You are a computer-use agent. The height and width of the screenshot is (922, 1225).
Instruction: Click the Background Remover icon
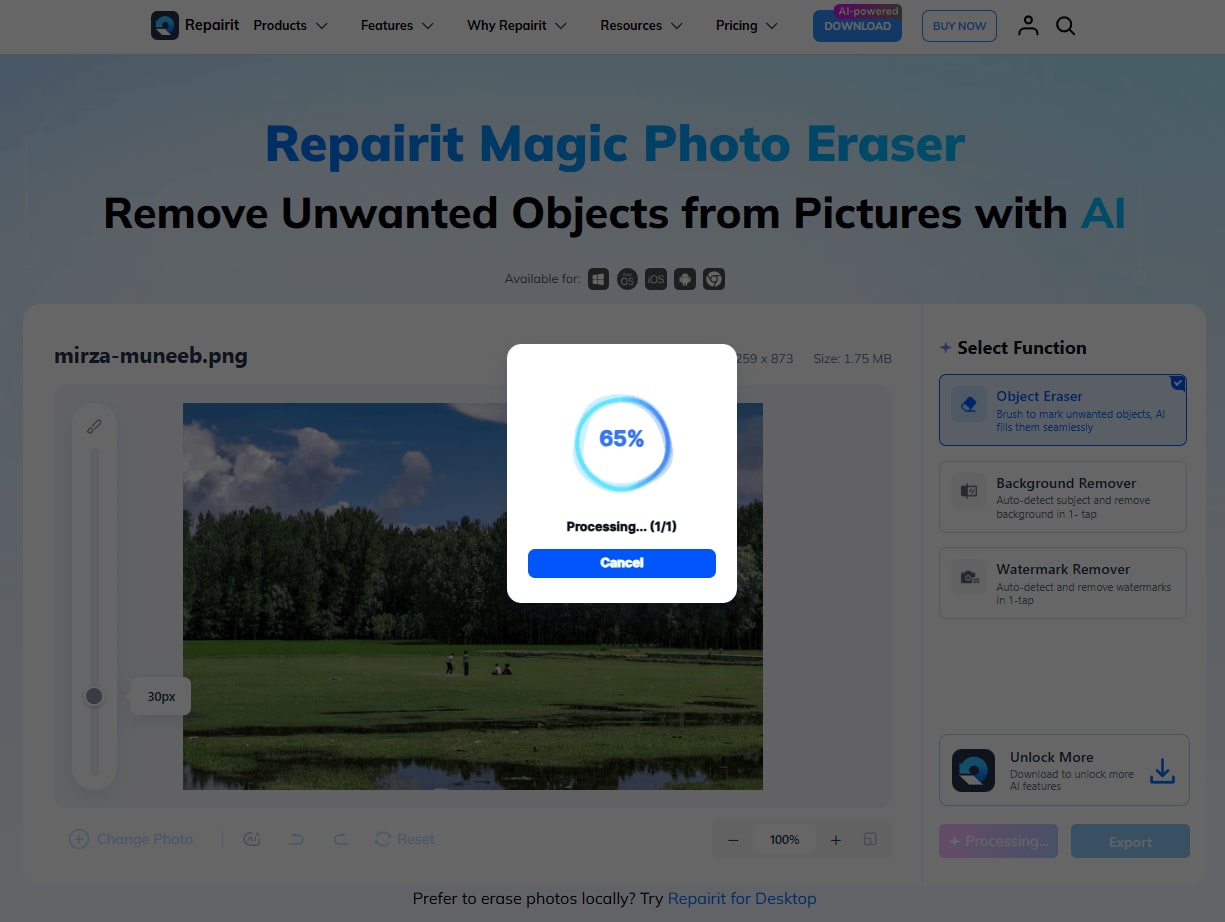coord(969,491)
